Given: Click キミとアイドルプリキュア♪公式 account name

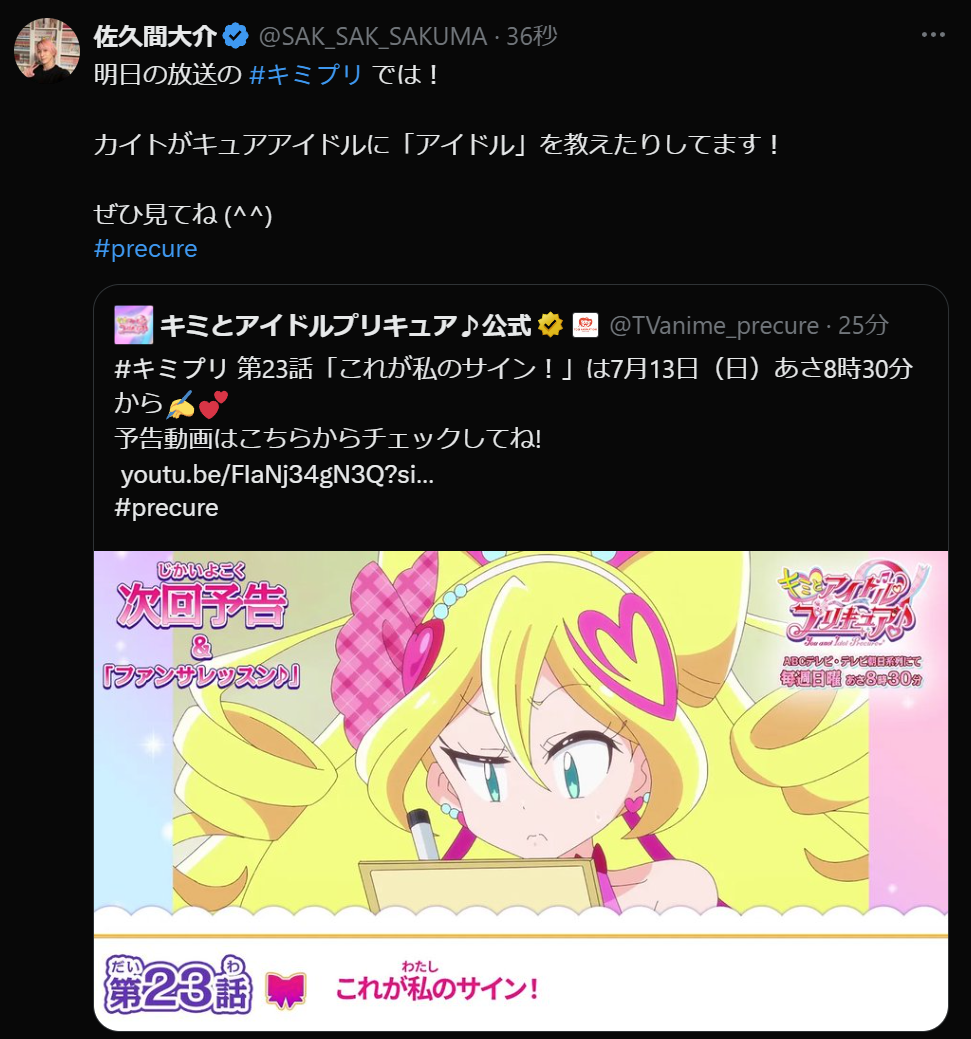Looking at the screenshot, I should [x=345, y=325].
